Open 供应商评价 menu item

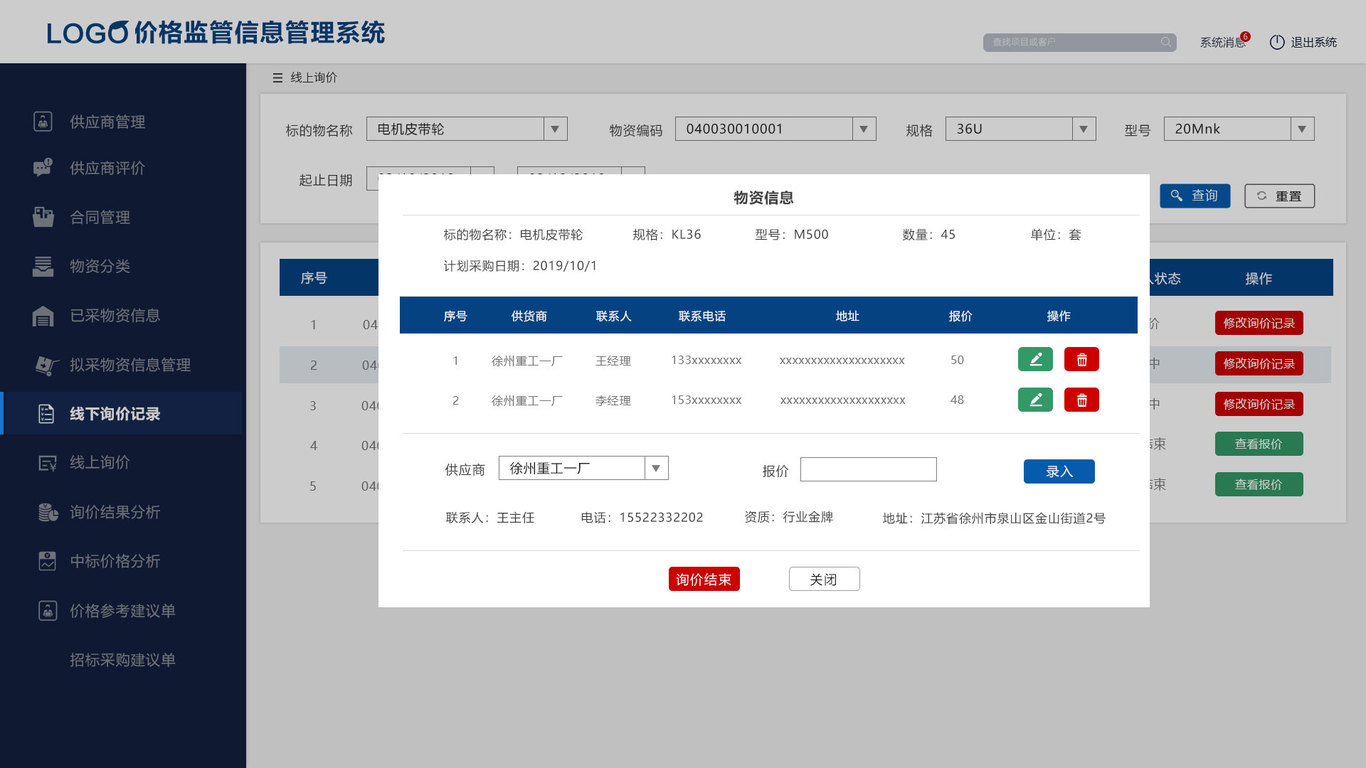(107, 168)
